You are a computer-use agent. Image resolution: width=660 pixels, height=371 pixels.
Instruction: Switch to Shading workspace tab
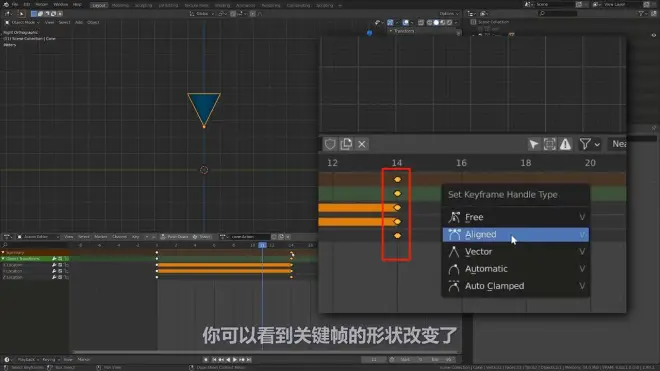223,5
